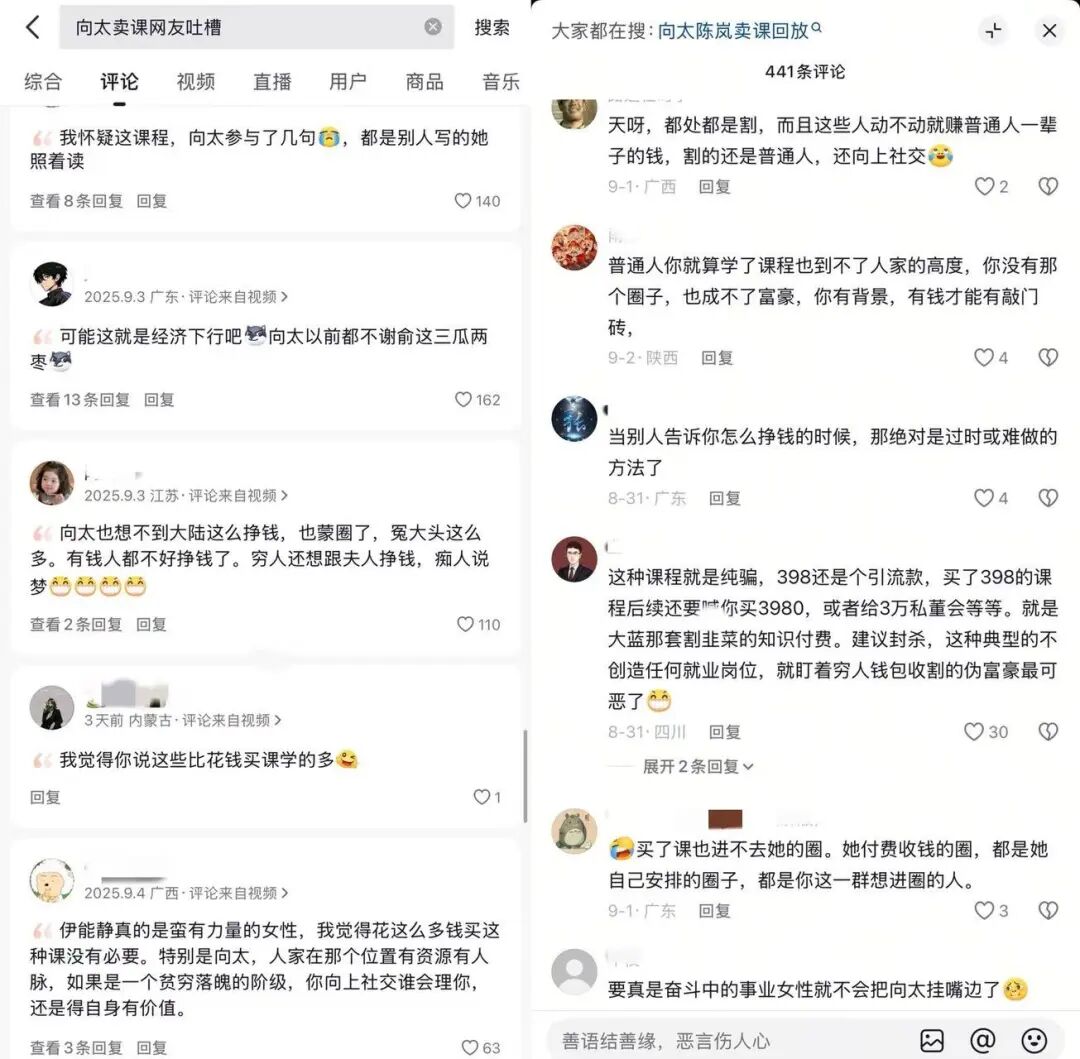Open image picker in comment bar

pos(932,1040)
